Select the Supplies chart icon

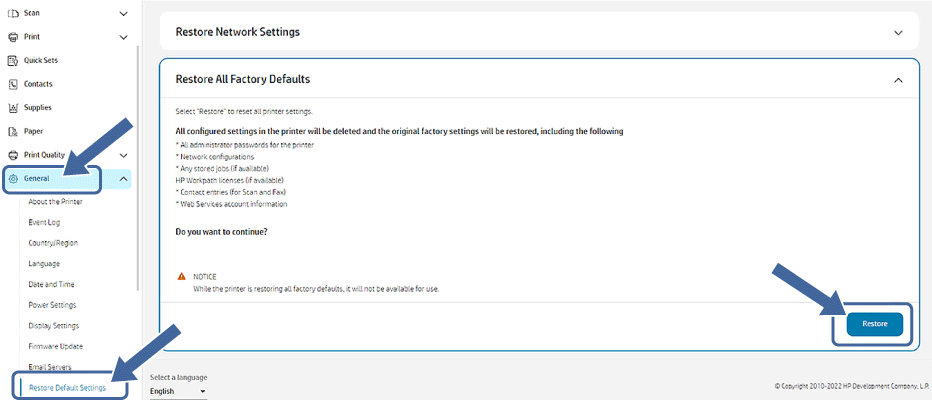click(13, 108)
